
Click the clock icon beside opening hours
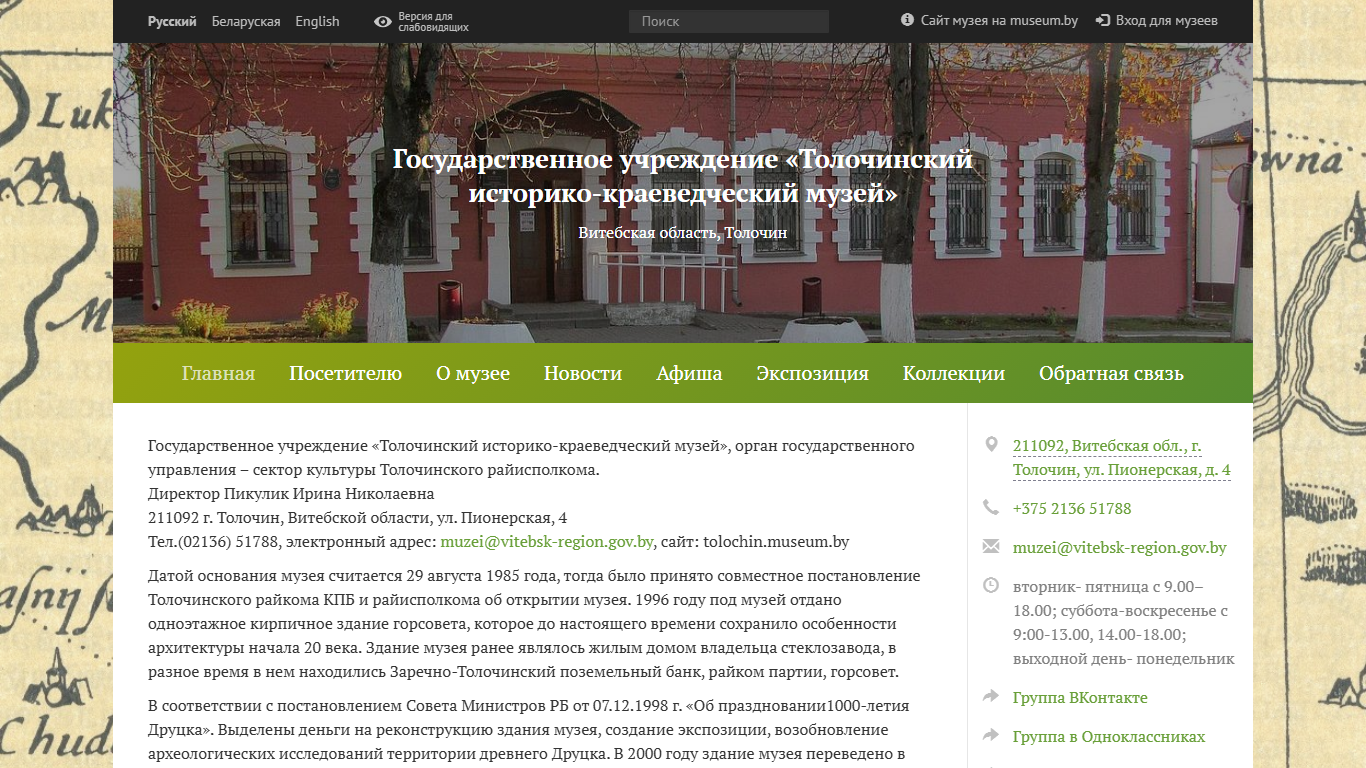point(991,585)
